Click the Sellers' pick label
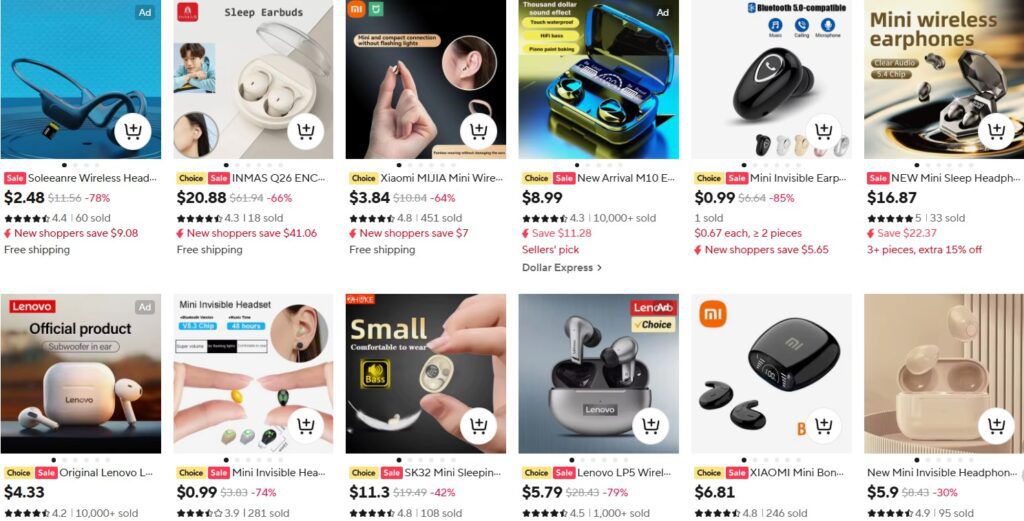This screenshot has width=1024, height=521. pos(551,250)
